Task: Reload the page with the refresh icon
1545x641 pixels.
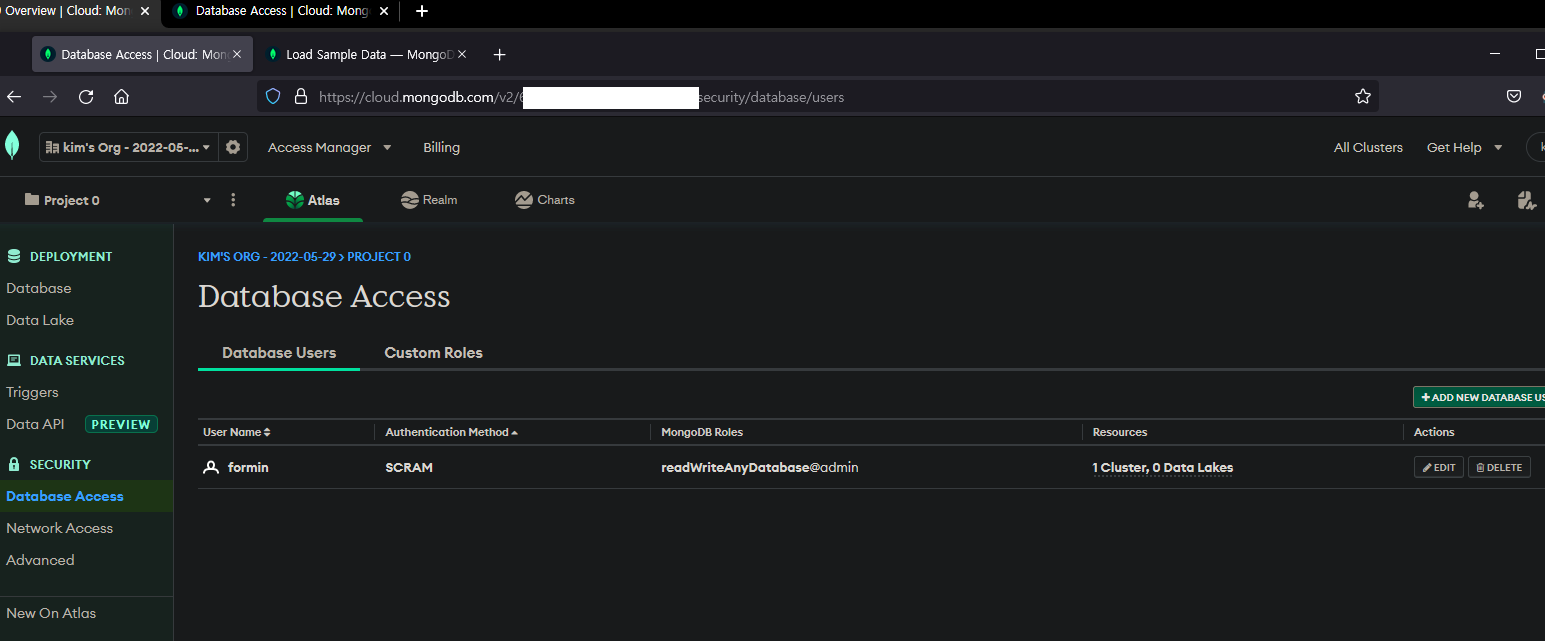Action: (86, 97)
